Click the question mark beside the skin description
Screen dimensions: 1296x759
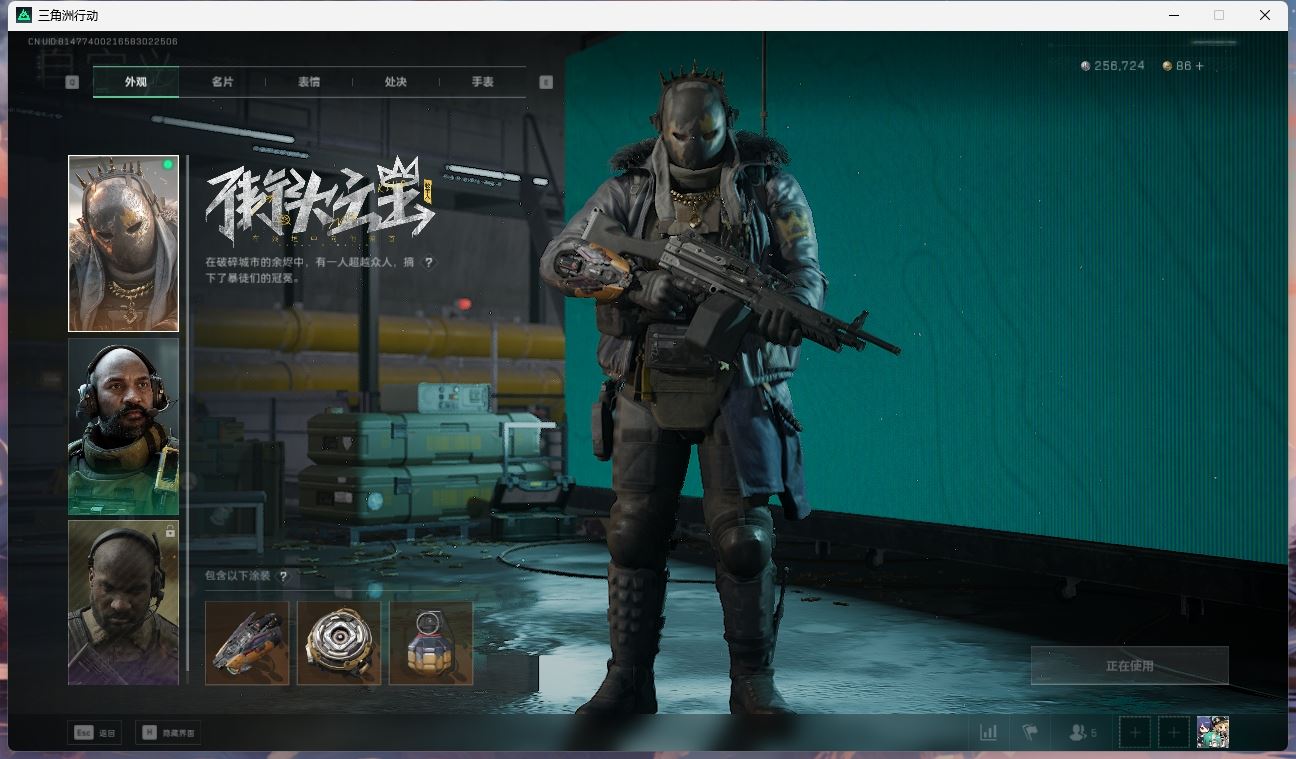click(x=429, y=262)
